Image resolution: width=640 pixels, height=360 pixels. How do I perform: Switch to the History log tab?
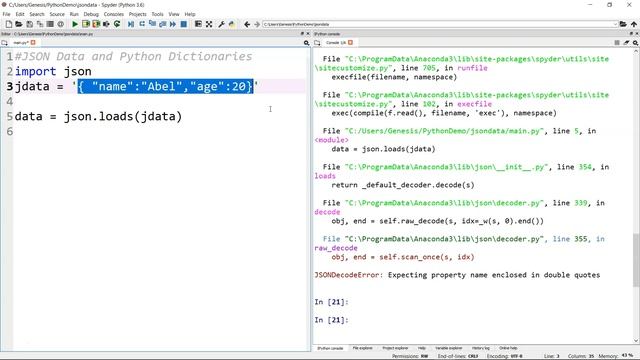coord(480,348)
